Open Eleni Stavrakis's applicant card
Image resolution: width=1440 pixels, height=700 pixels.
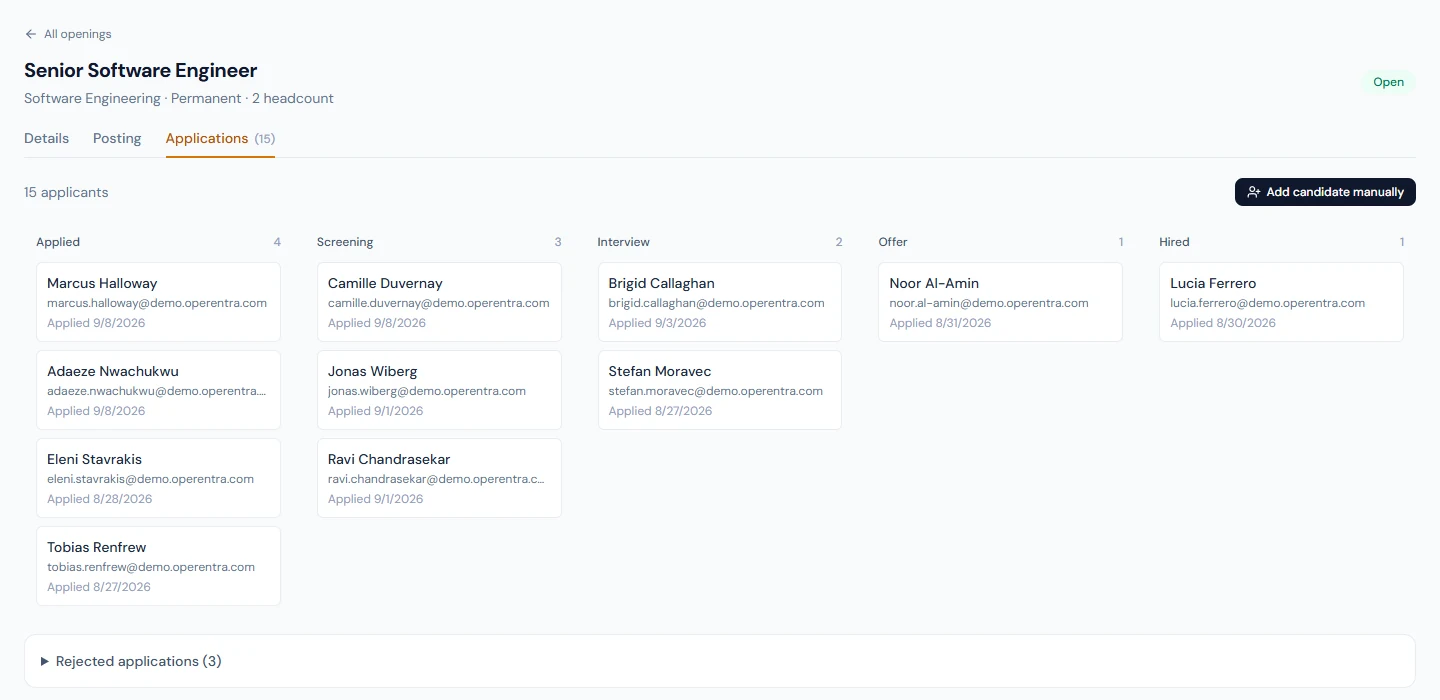(x=158, y=478)
